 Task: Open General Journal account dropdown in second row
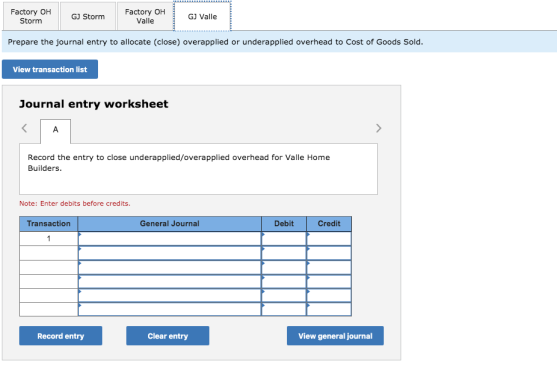pos(170,253)
